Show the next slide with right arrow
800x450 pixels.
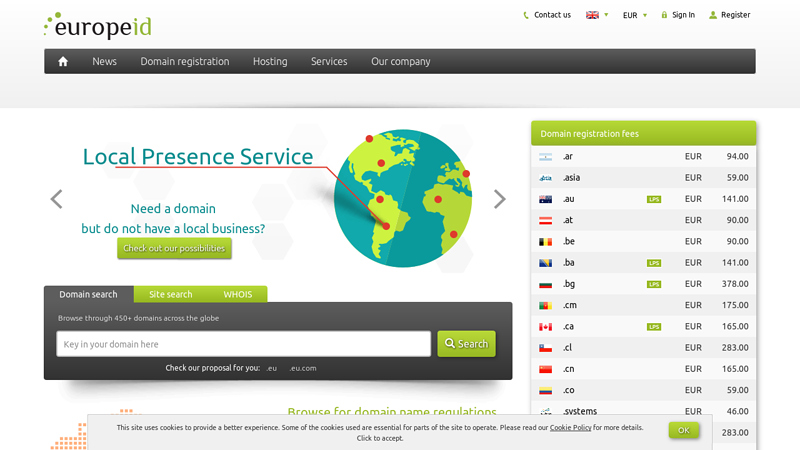(x=500, y=199)
